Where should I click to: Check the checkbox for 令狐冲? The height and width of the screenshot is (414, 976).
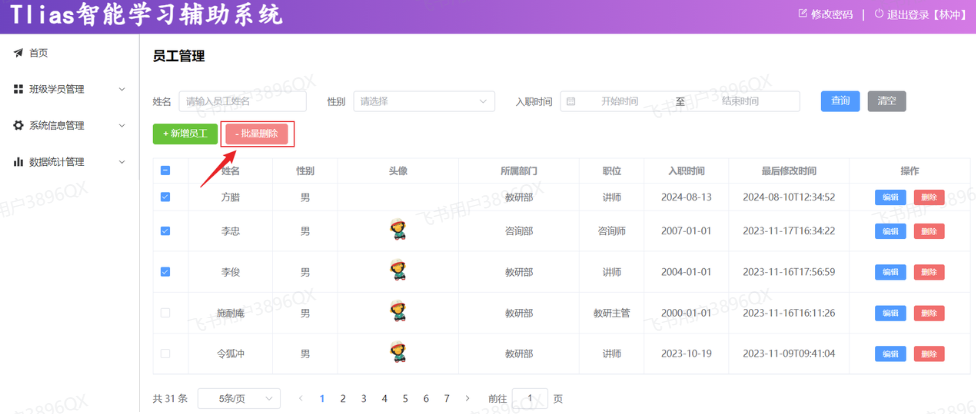(x=166, y=354)
